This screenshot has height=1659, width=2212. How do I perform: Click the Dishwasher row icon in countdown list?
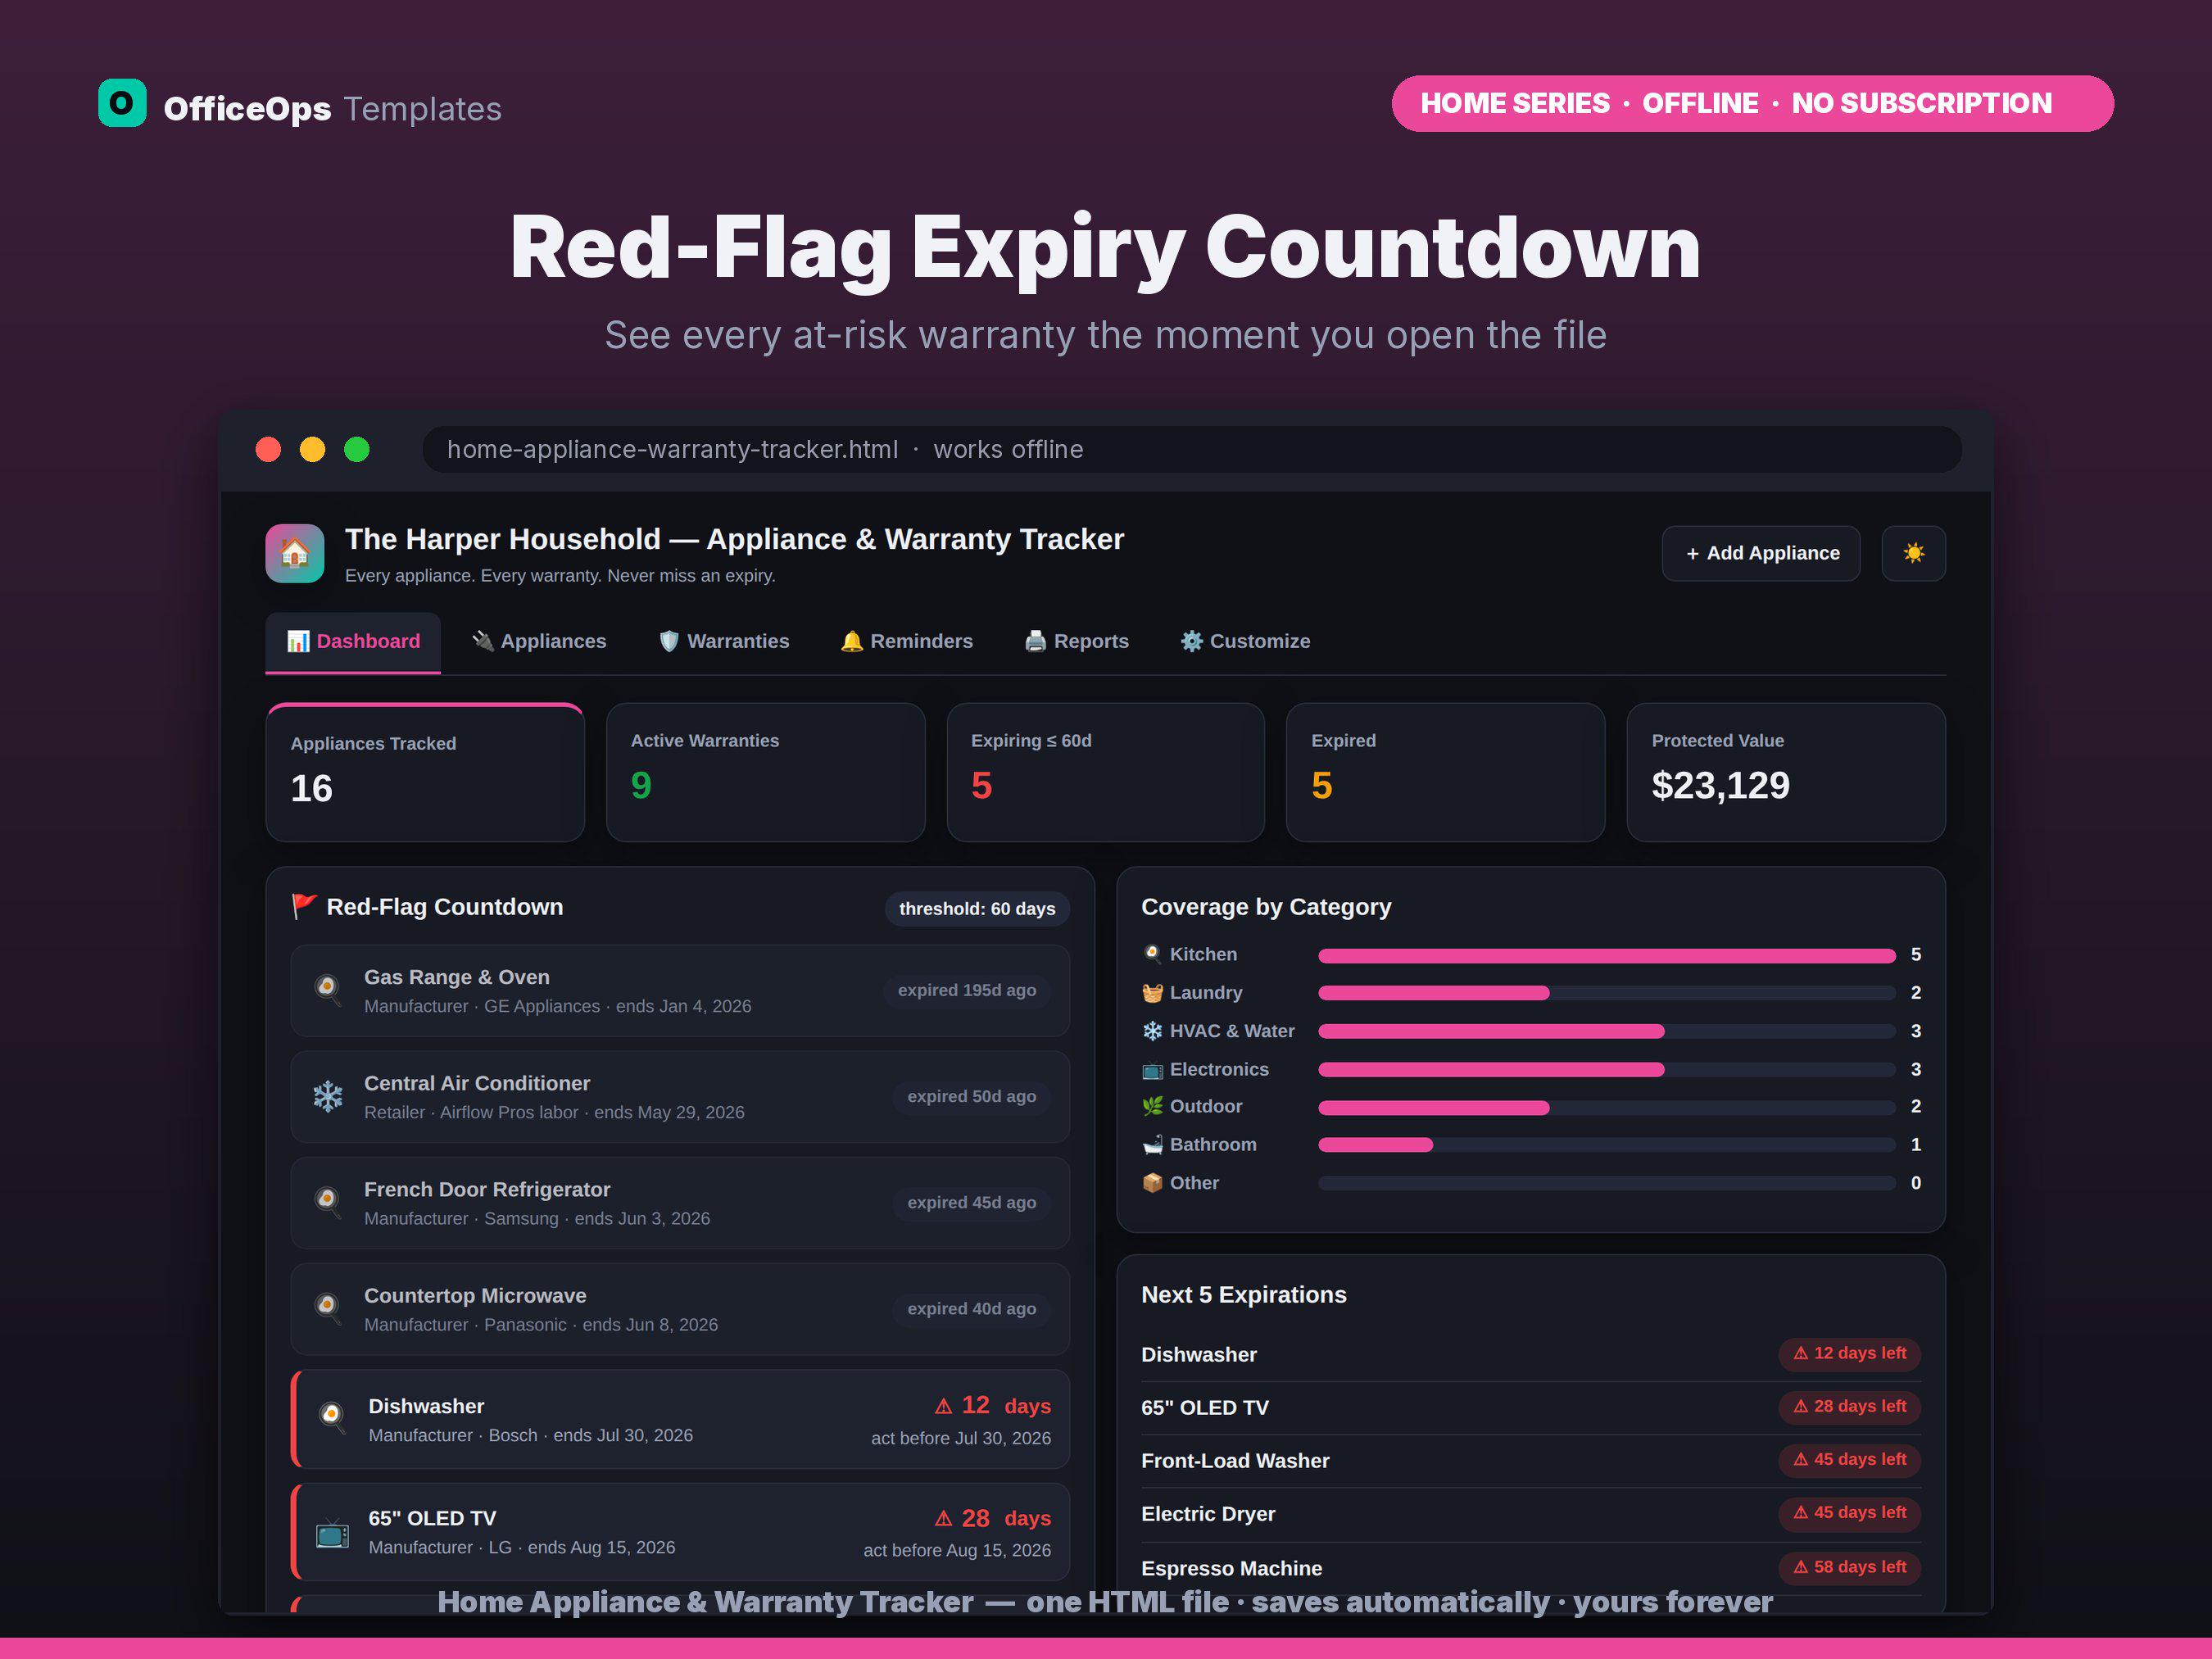point(332,1418)
